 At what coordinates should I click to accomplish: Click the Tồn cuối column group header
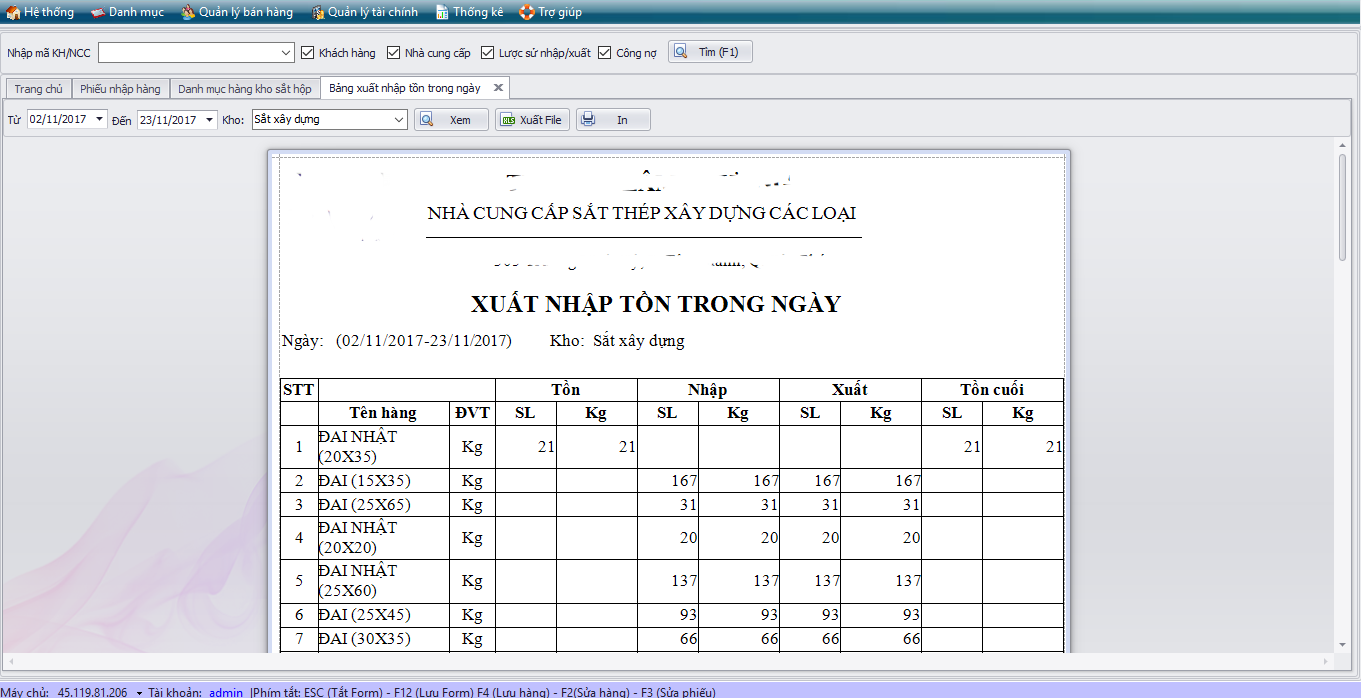pyautogui.click(x=992, y=390)
